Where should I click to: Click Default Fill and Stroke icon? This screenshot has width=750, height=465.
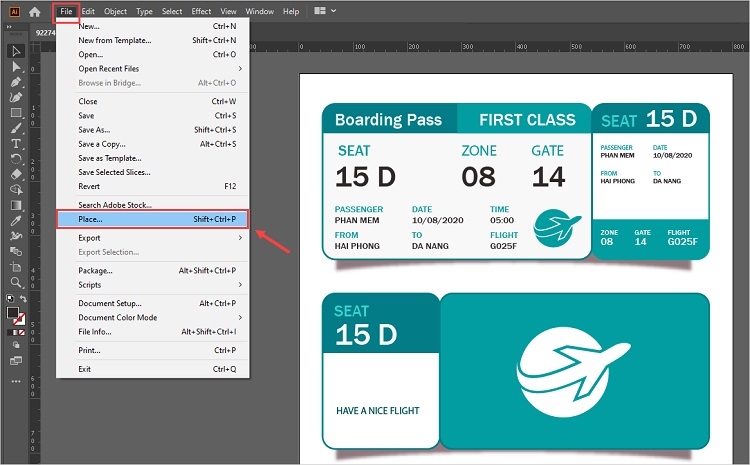tap(10, 299)
